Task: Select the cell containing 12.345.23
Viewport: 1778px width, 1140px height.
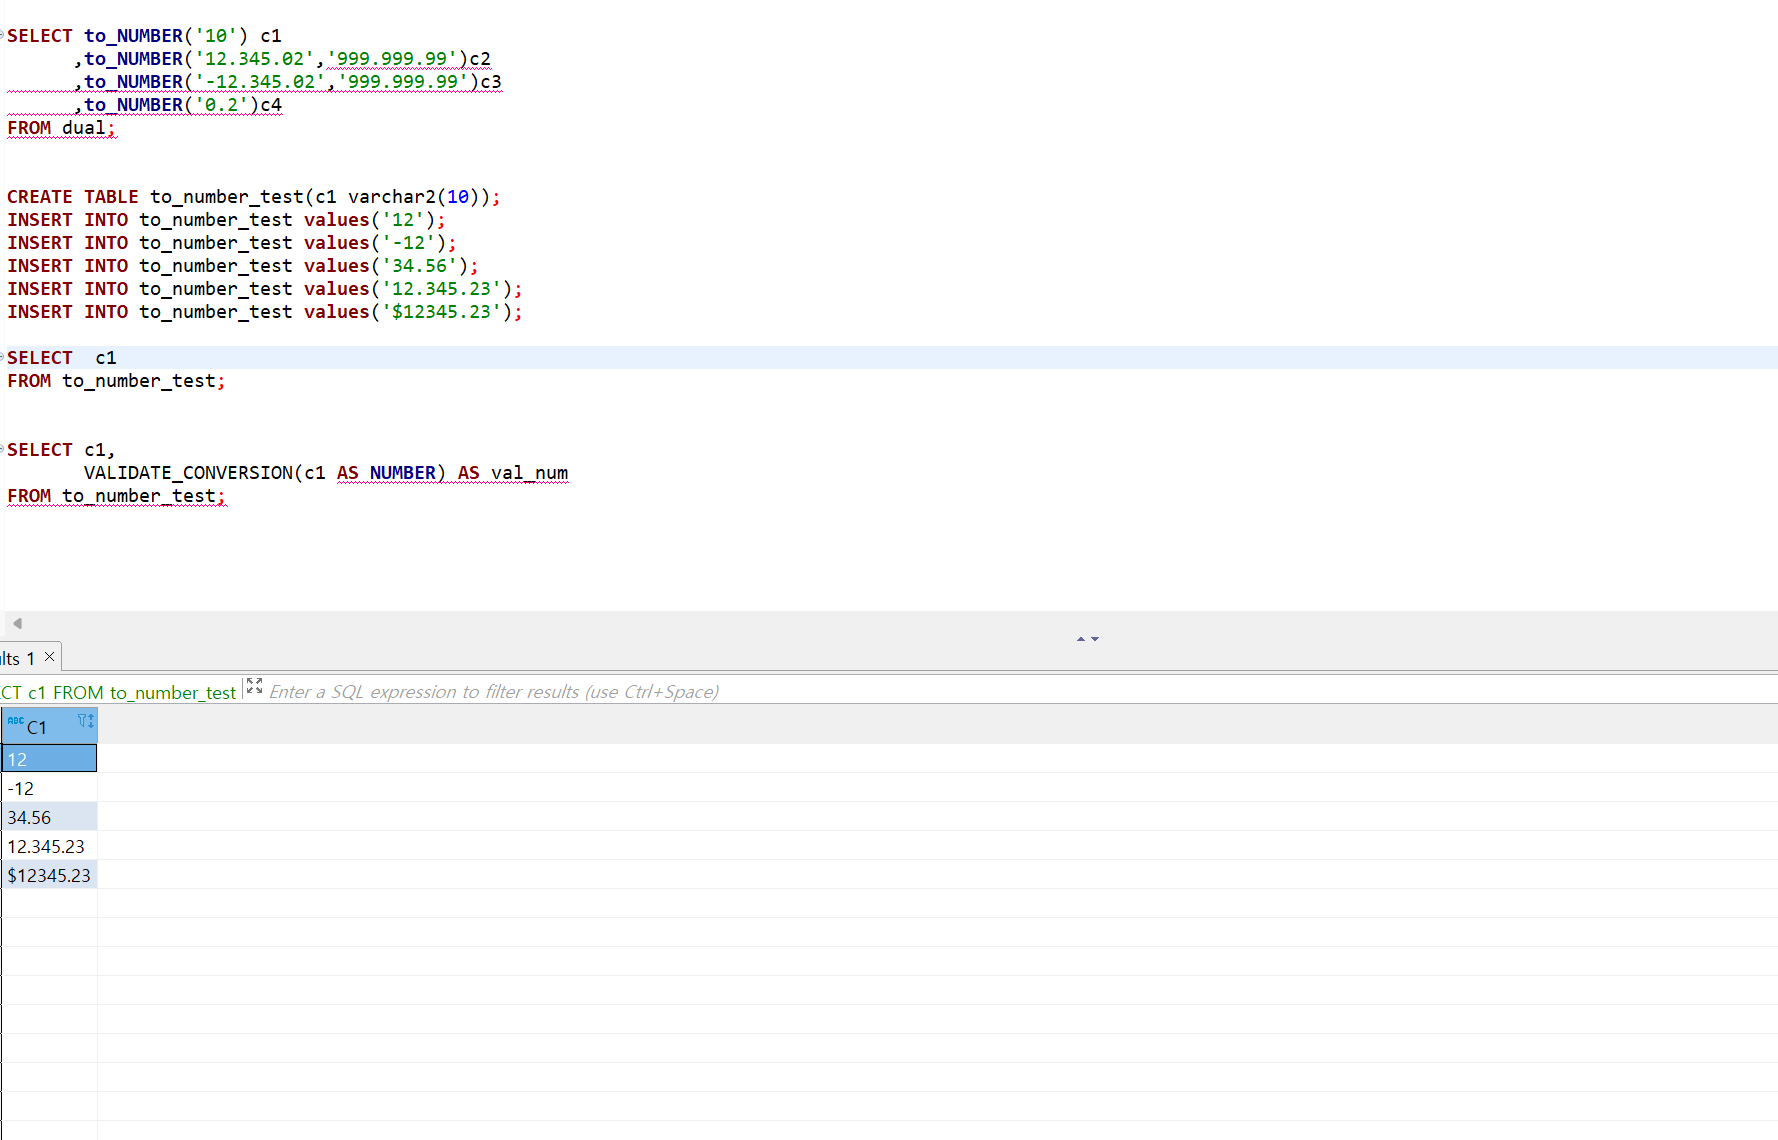Action: [x=48, y=846]
